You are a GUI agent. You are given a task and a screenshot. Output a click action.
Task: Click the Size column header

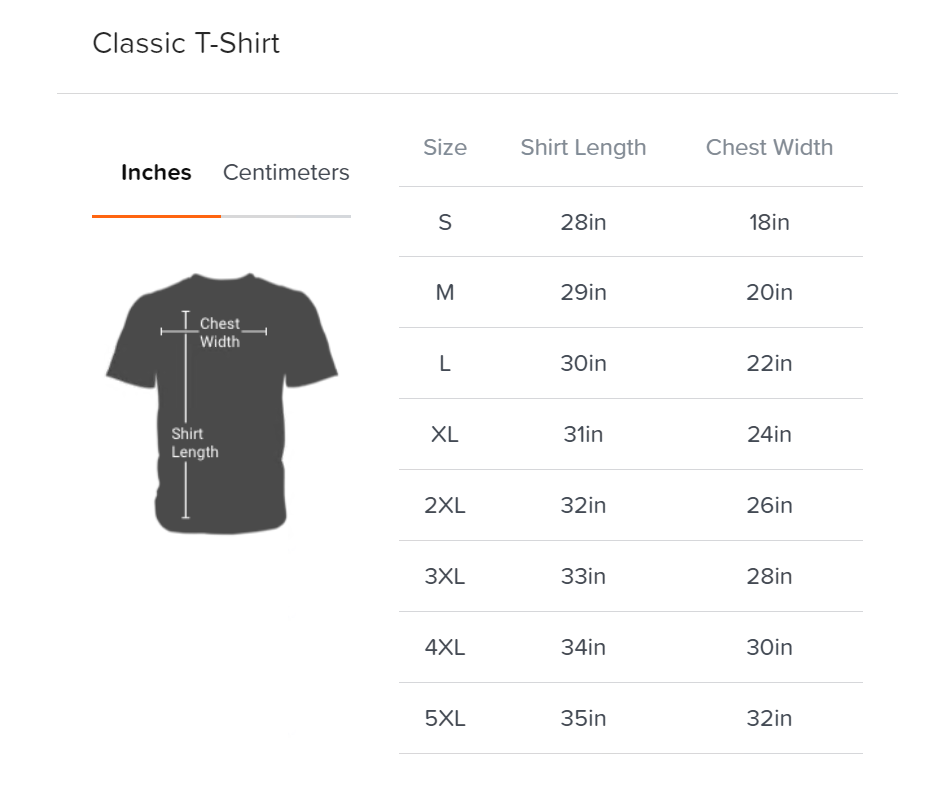[x=445, y=148]
